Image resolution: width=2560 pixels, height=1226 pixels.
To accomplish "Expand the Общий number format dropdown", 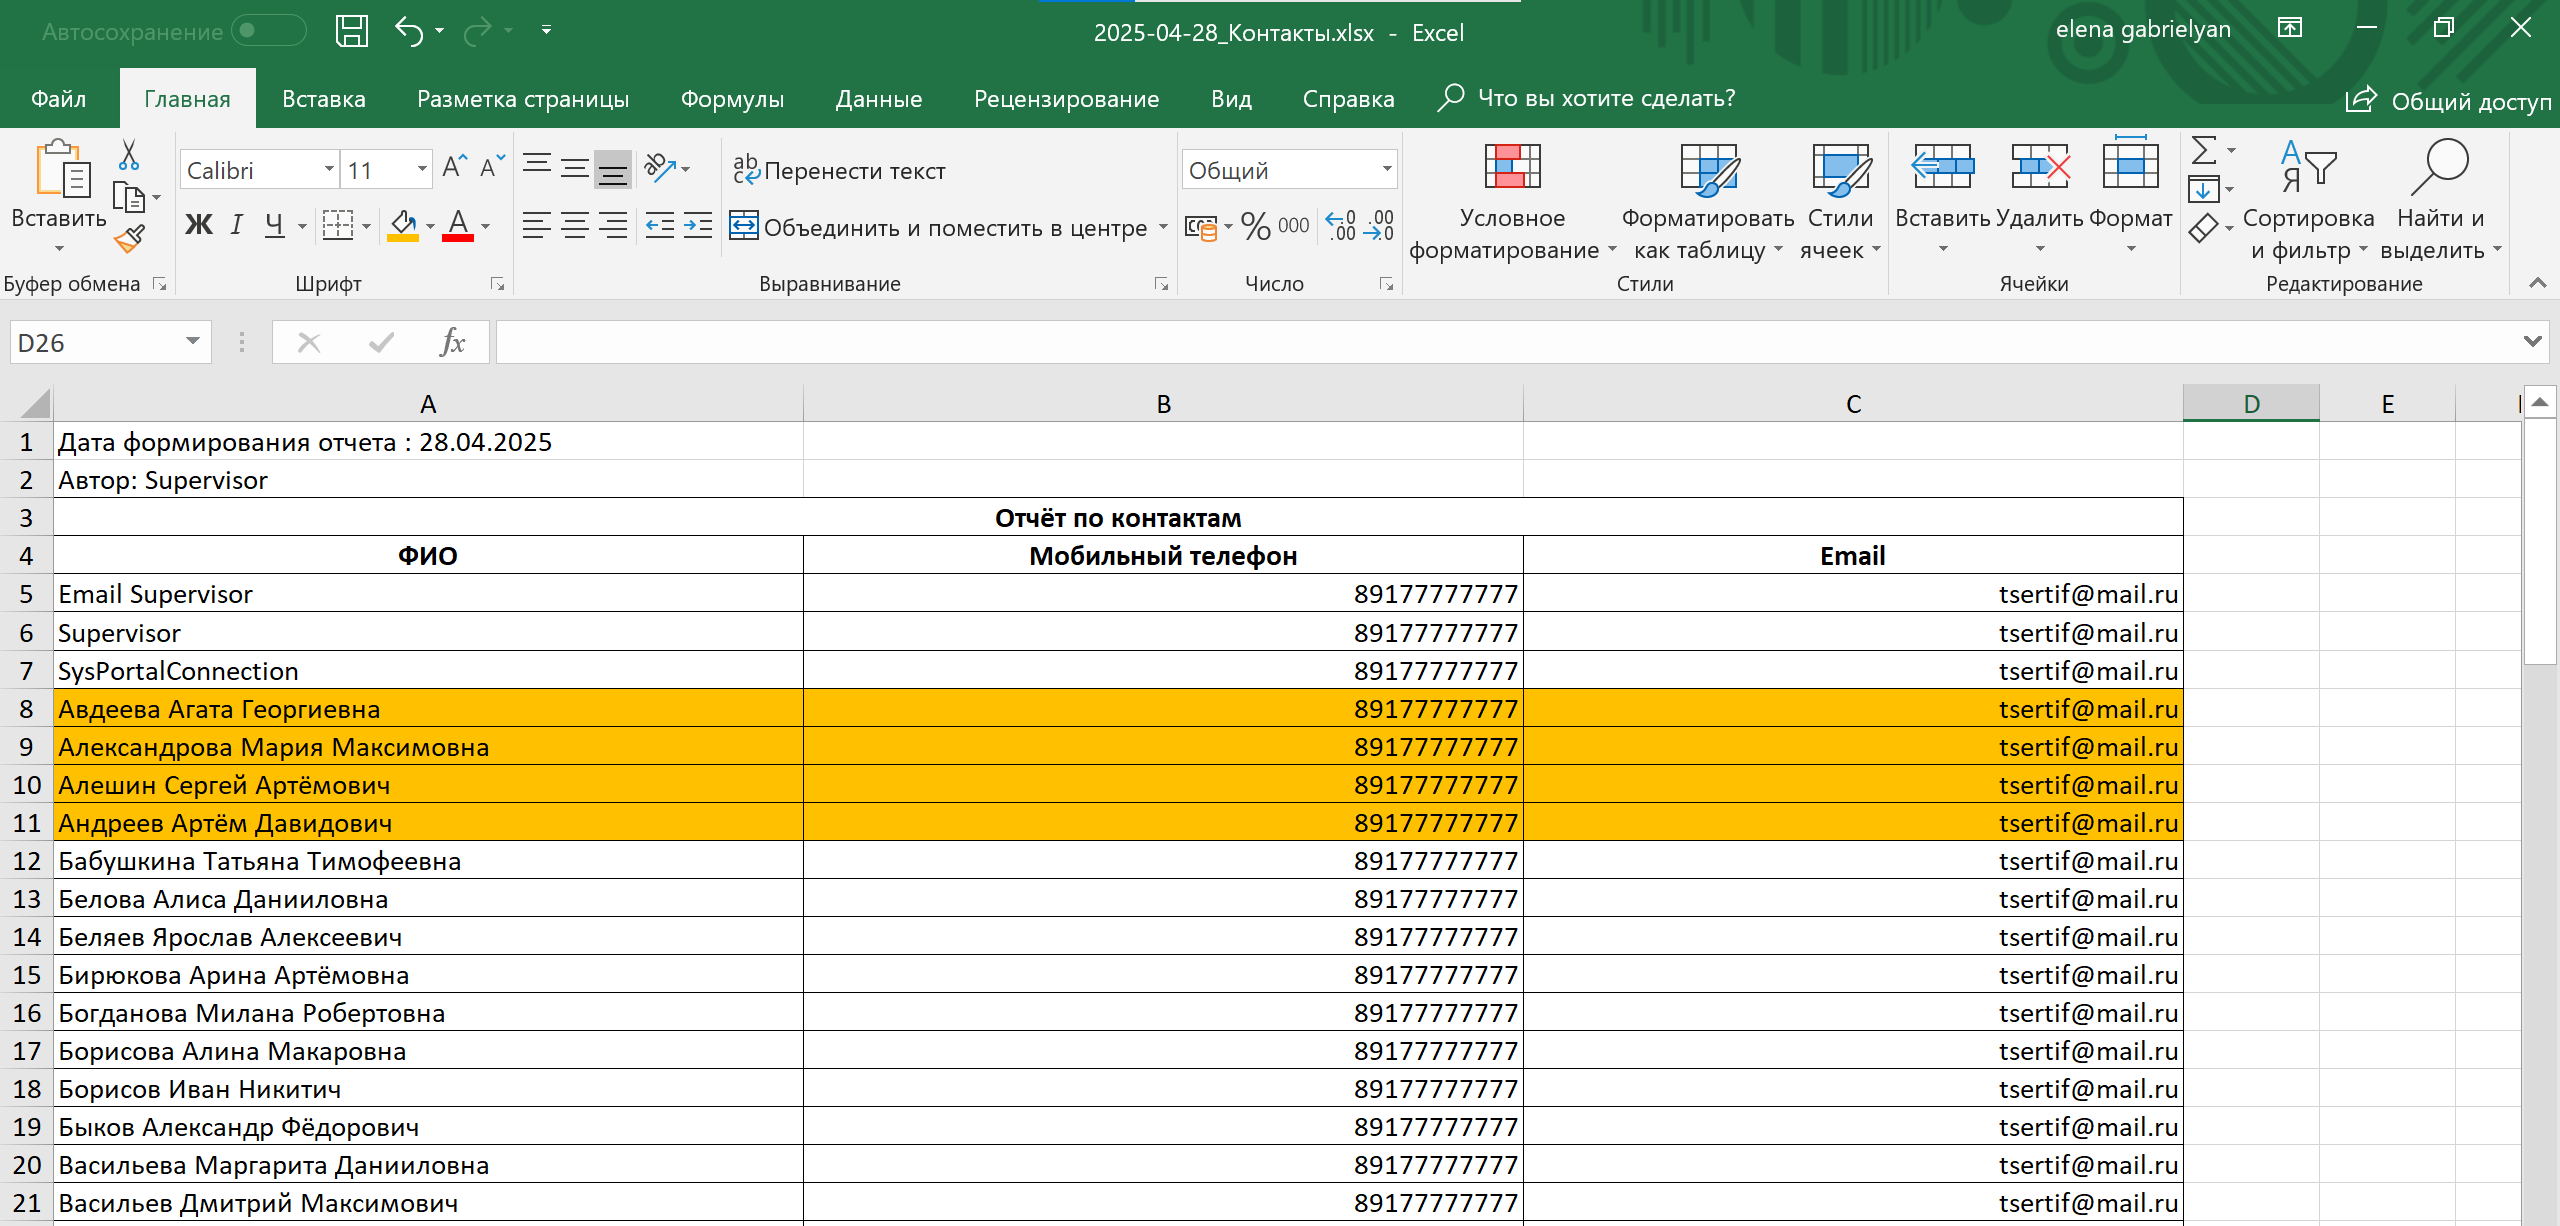I will [1386, 170].
